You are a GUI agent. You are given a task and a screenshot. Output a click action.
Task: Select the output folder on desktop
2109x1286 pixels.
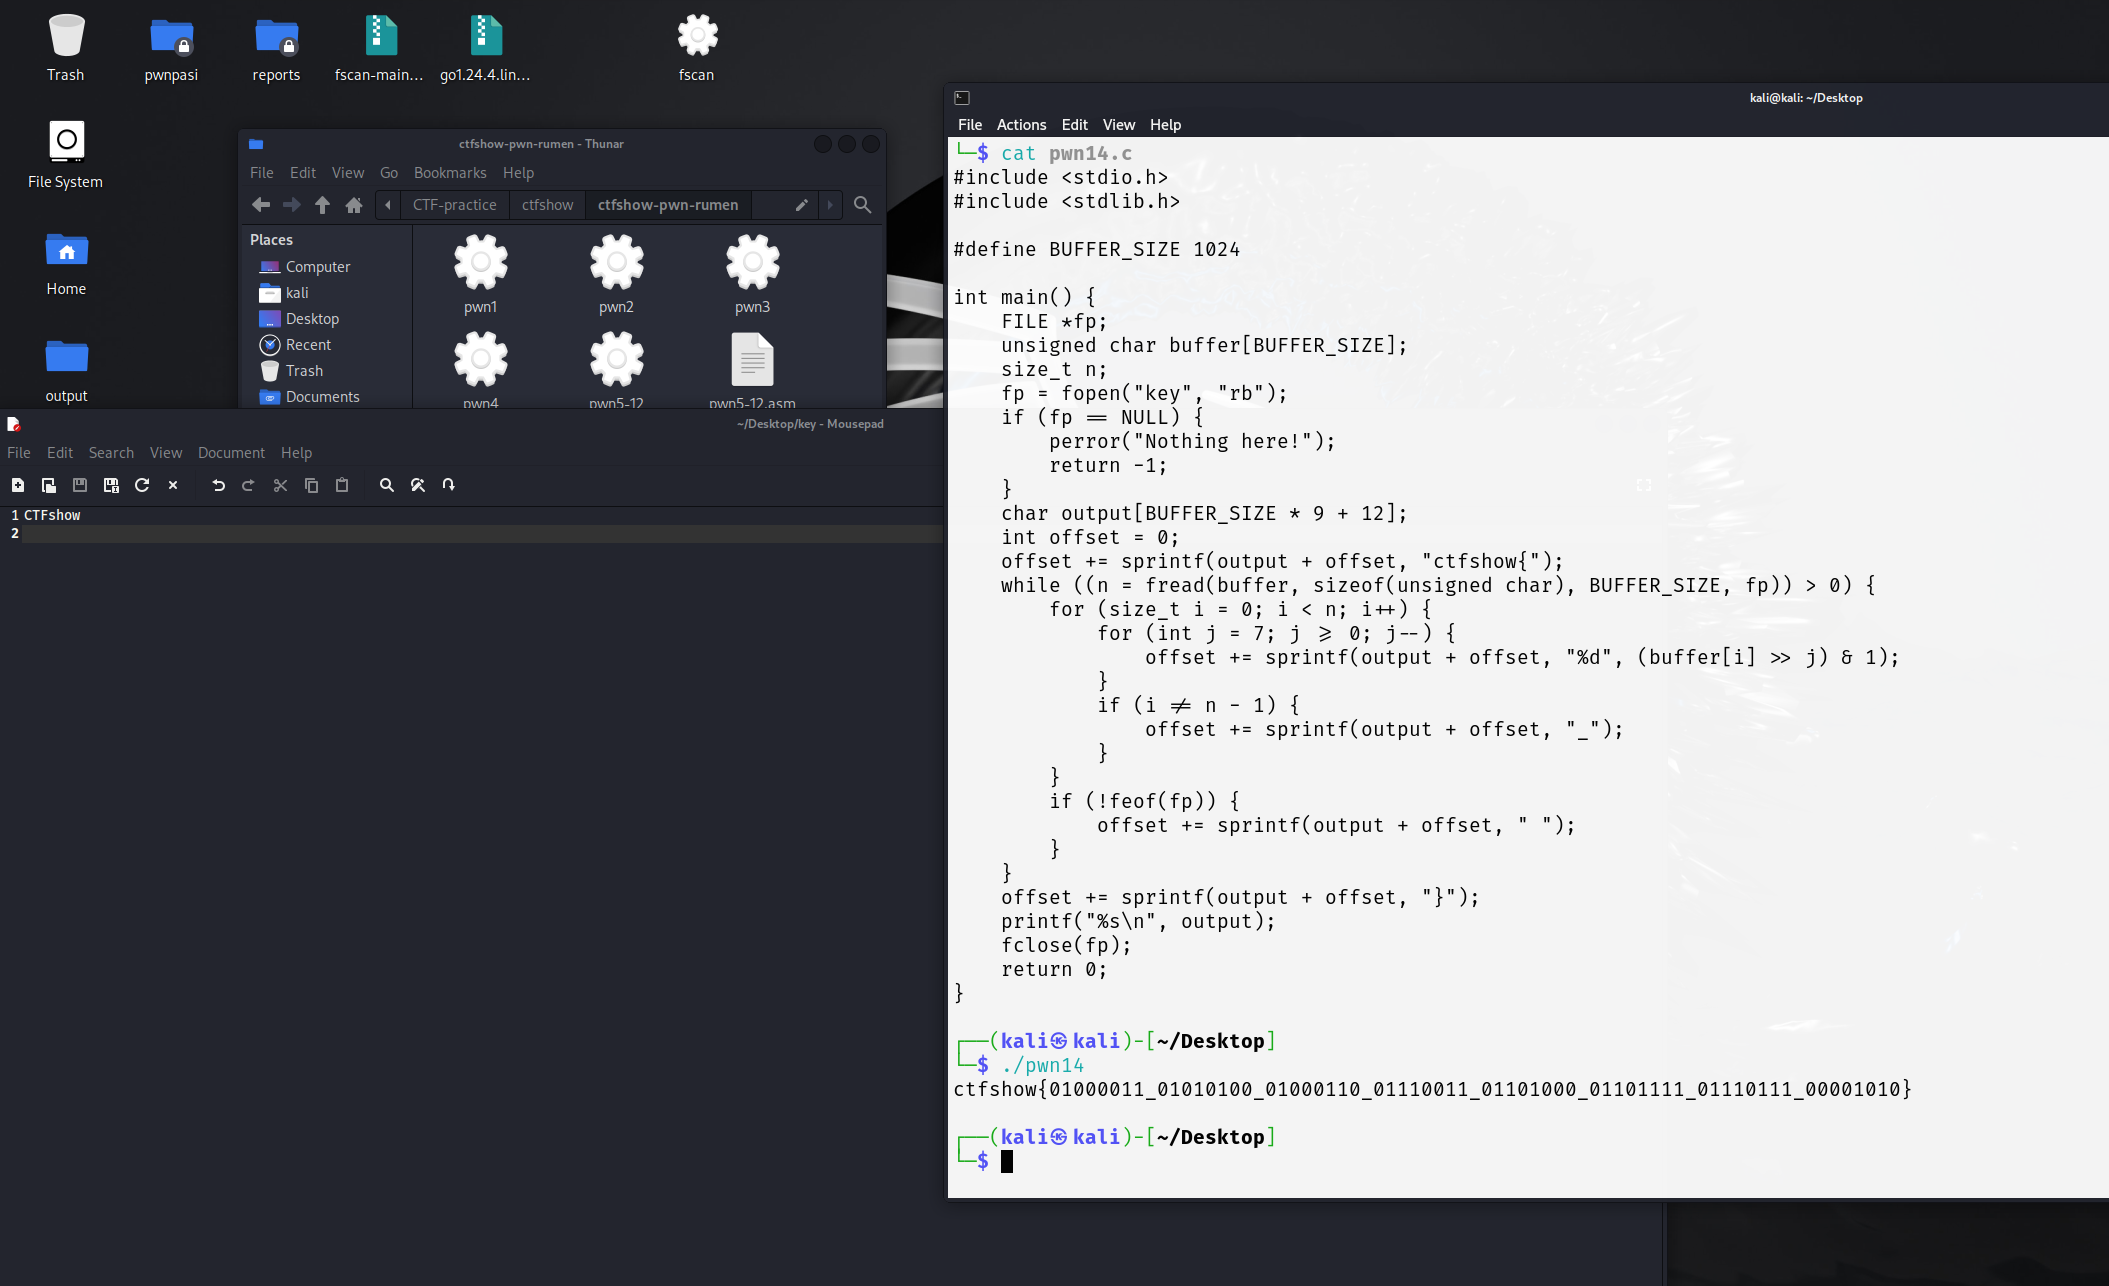click(66, 370)
